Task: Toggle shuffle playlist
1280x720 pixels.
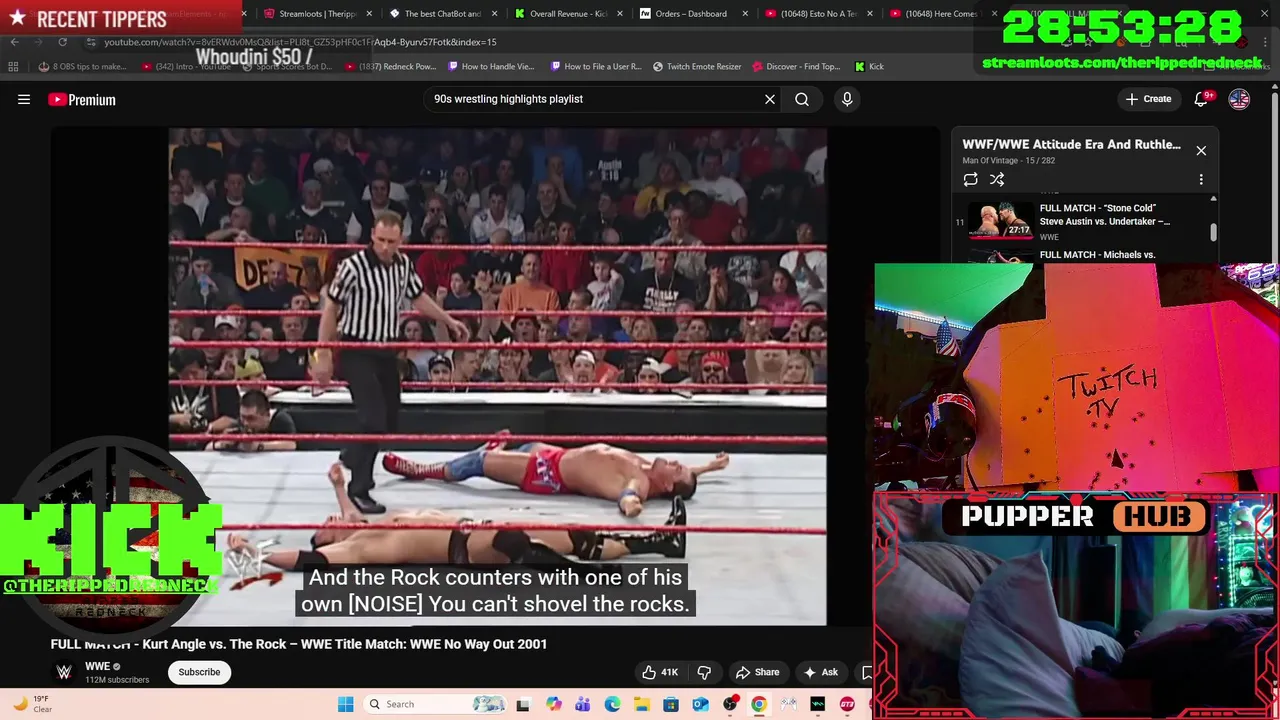Action: point(997,179)
